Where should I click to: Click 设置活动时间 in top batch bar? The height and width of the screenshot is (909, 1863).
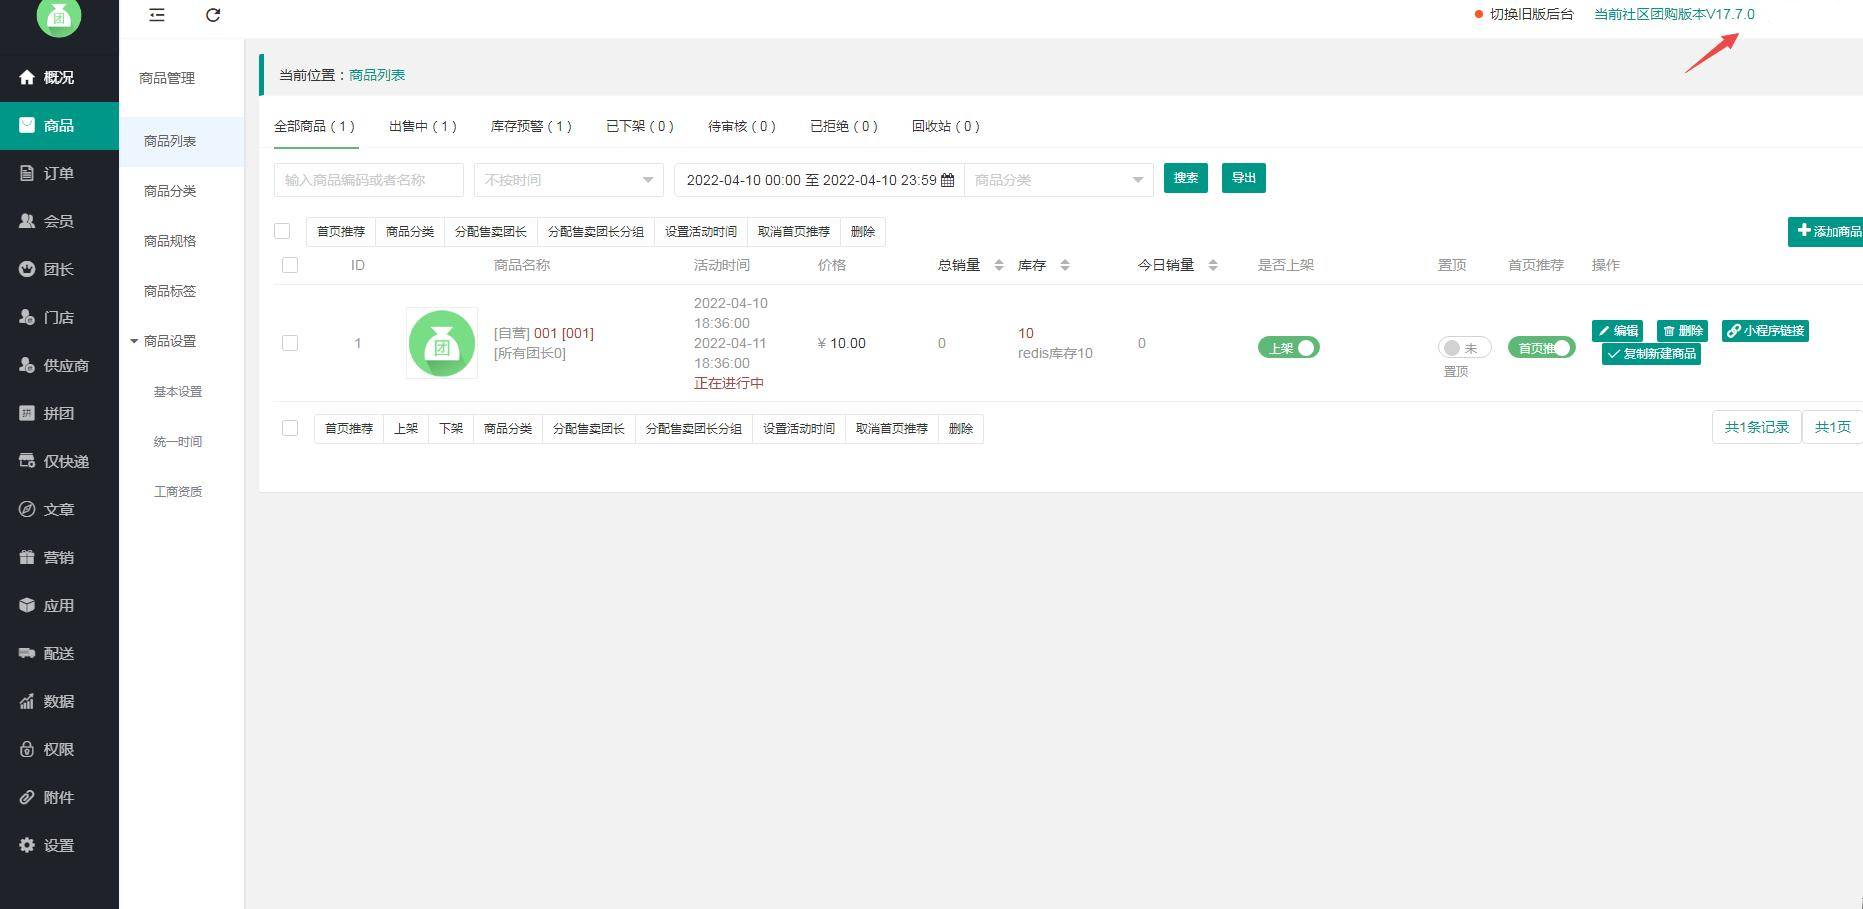[701, 231]
